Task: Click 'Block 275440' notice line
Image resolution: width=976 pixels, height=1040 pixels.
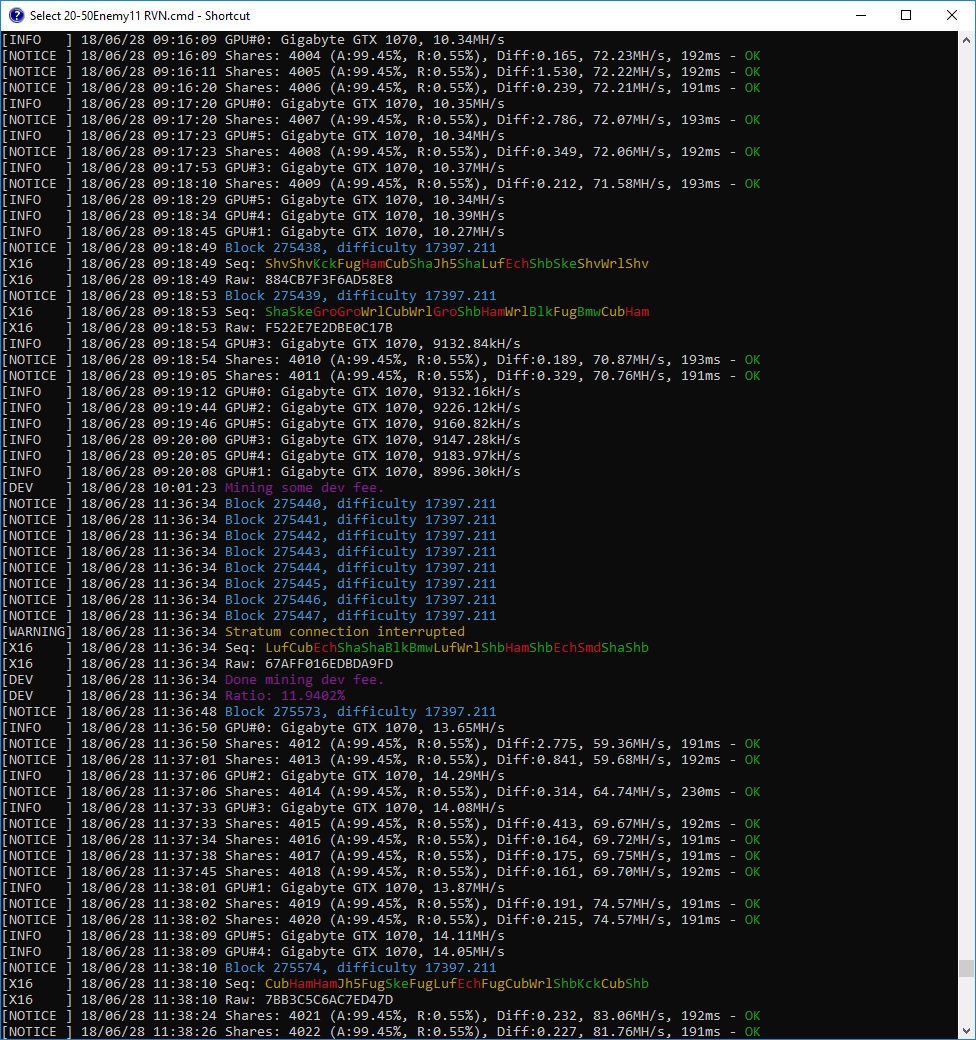Action: 361,503
